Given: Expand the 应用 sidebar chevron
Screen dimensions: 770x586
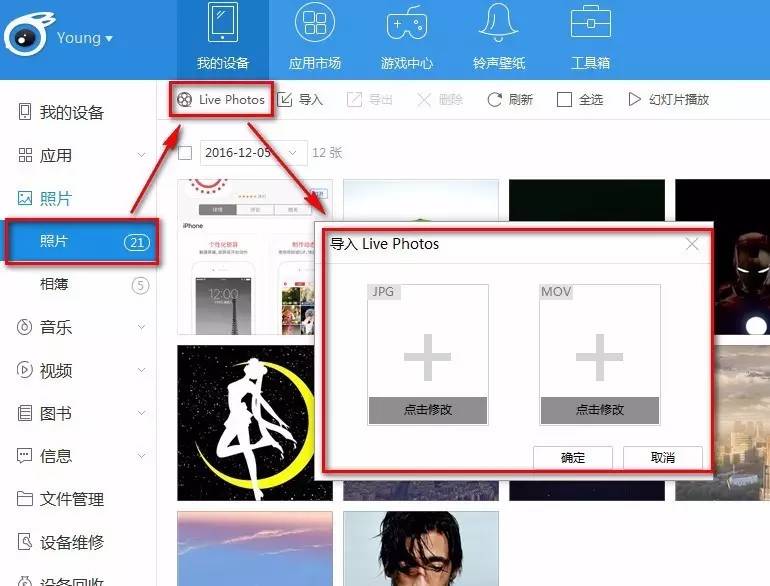Looking at the screenshot, I should (x=141, y=155).
